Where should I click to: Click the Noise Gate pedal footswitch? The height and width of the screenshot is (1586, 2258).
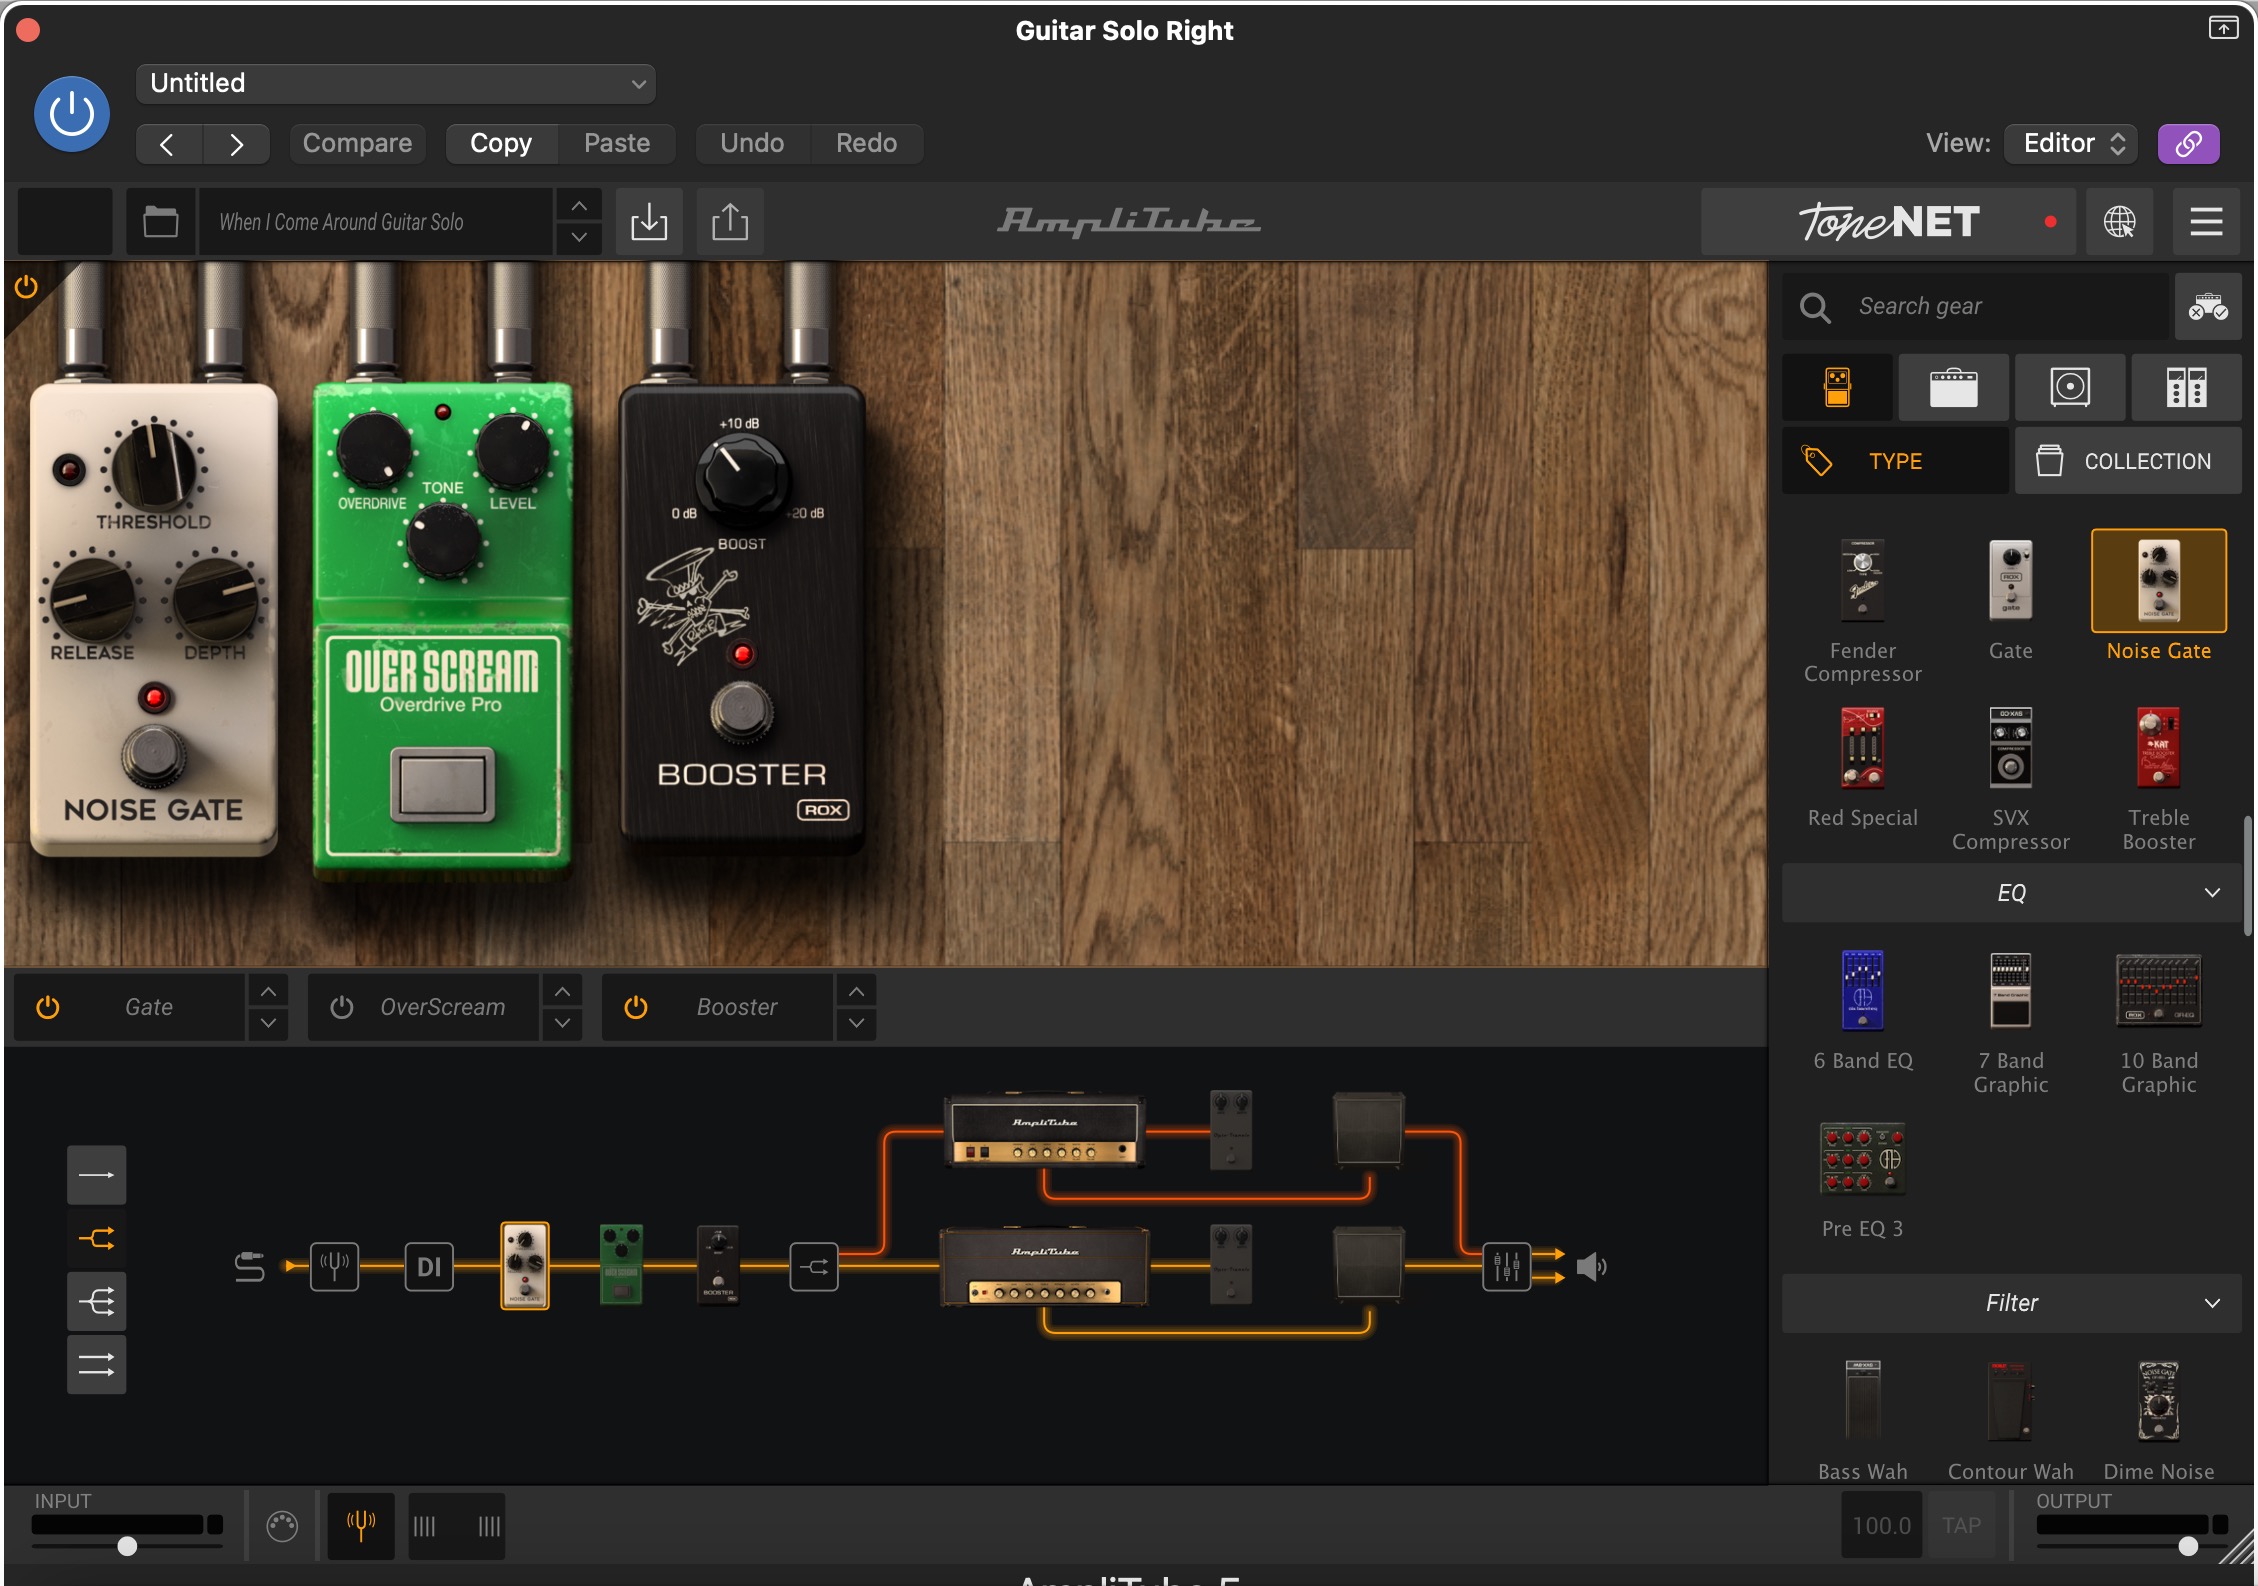tap(154, 757)
